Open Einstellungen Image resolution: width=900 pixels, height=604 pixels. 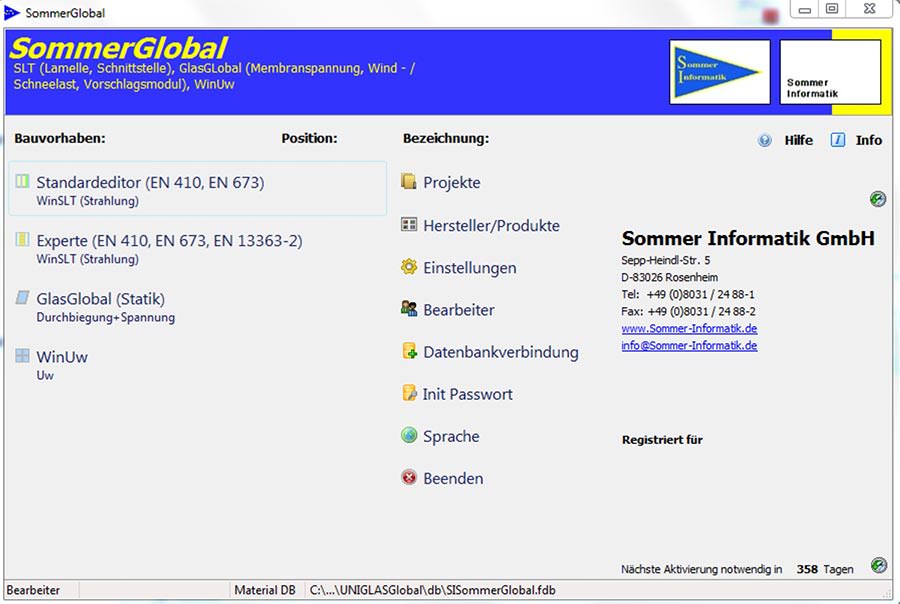(x=470, y=268)
